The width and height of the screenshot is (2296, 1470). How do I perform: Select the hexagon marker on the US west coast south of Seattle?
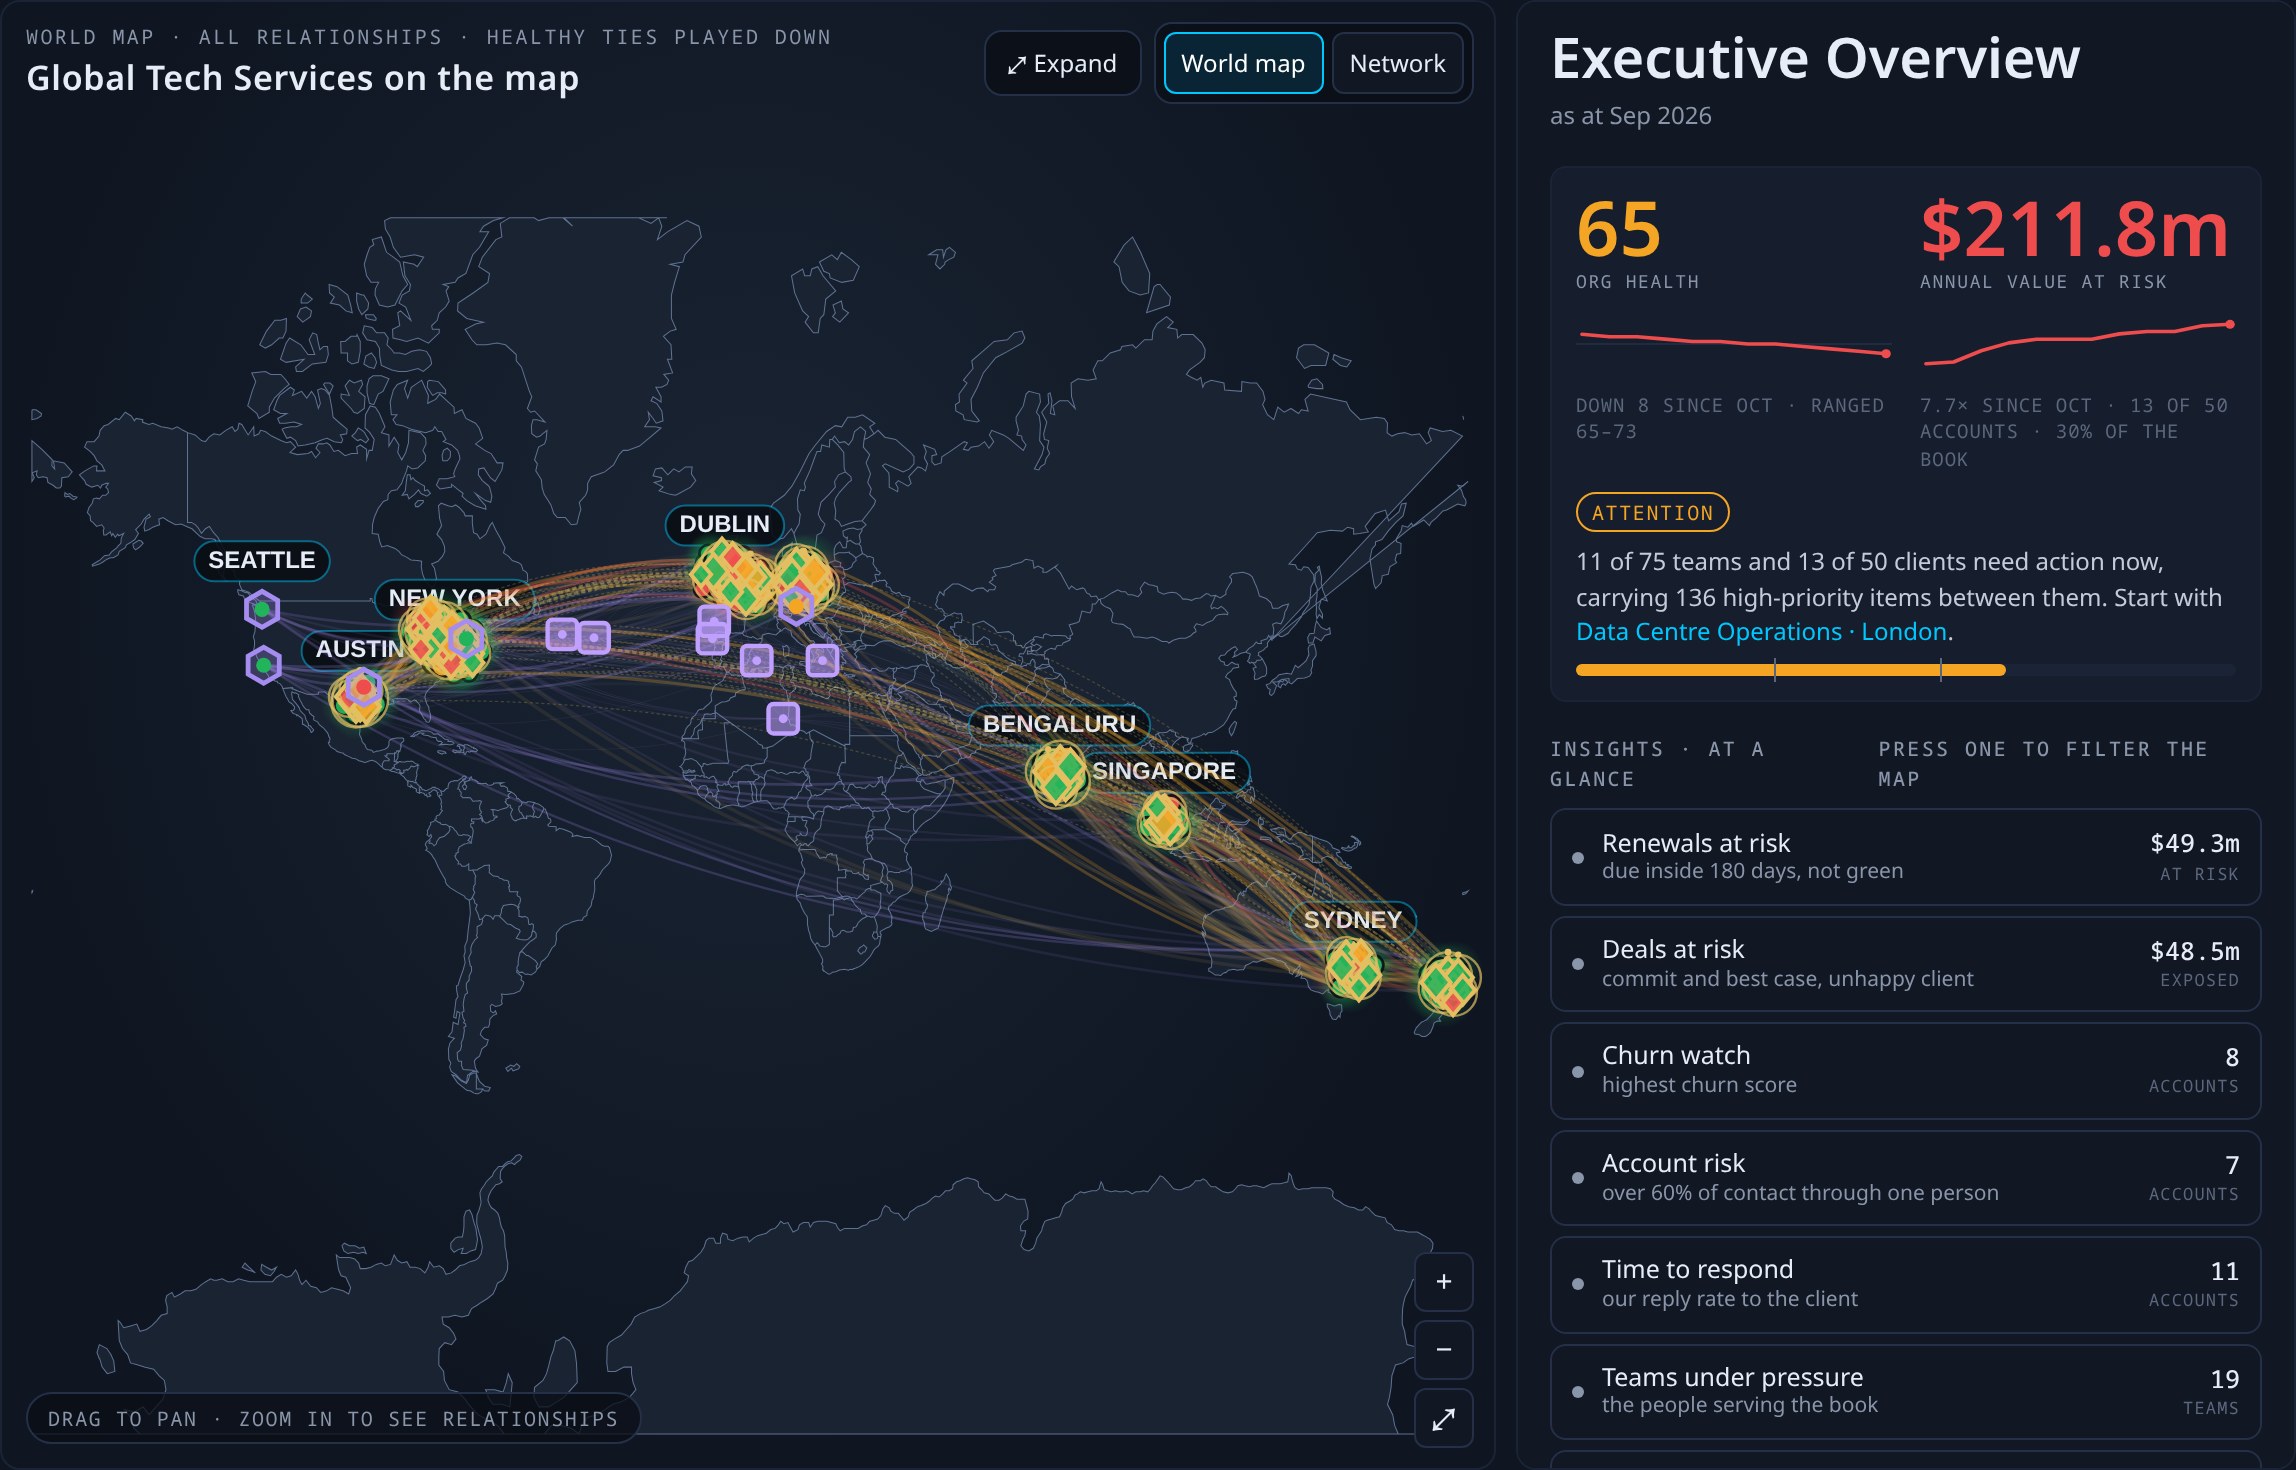click(263, 664)
